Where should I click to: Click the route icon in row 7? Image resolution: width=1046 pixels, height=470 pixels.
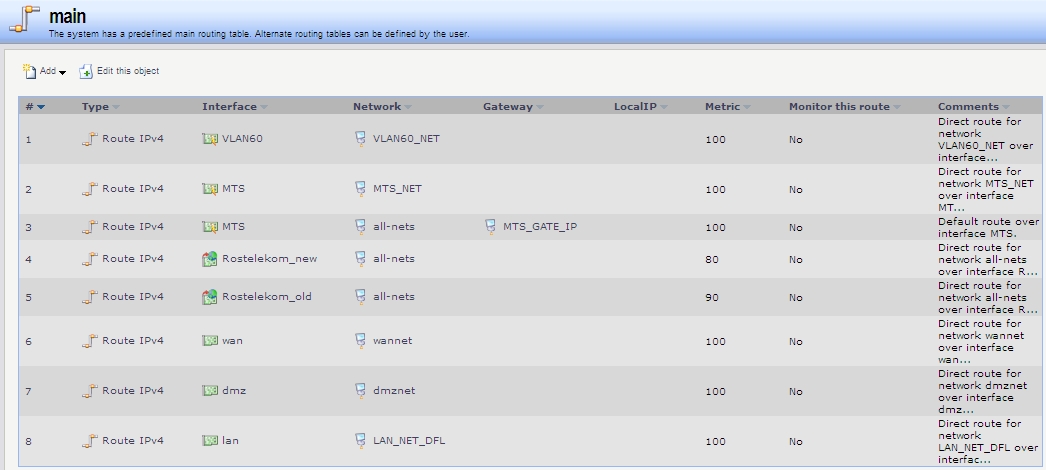(x=89, y=391)
